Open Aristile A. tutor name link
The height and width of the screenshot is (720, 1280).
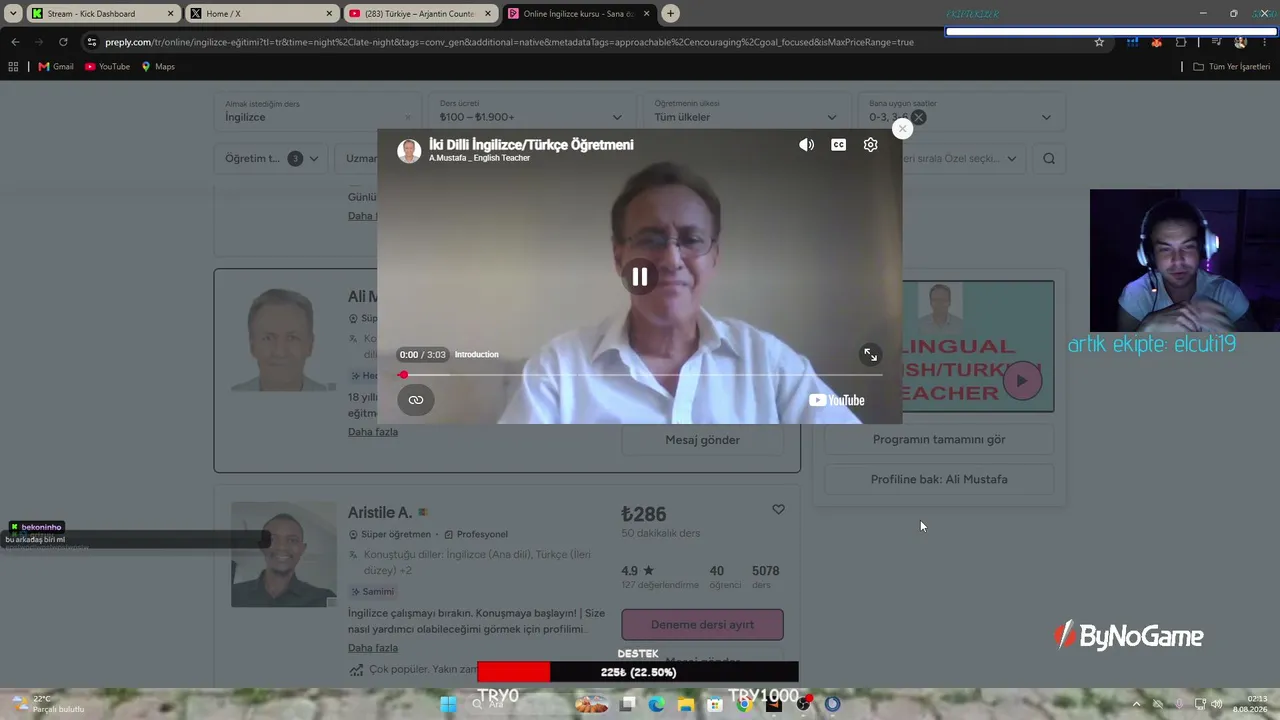click(x=380, y=513)
